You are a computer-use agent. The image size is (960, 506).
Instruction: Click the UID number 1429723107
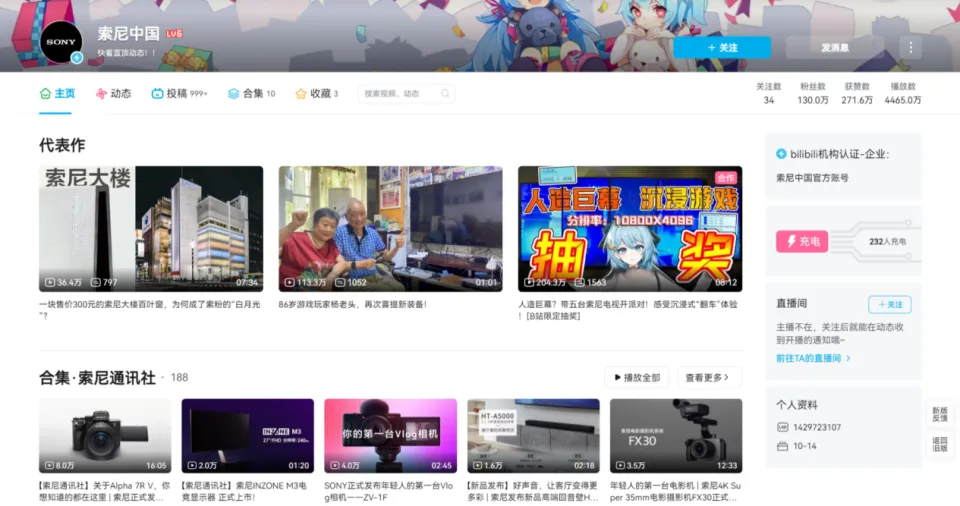point(817,427)
